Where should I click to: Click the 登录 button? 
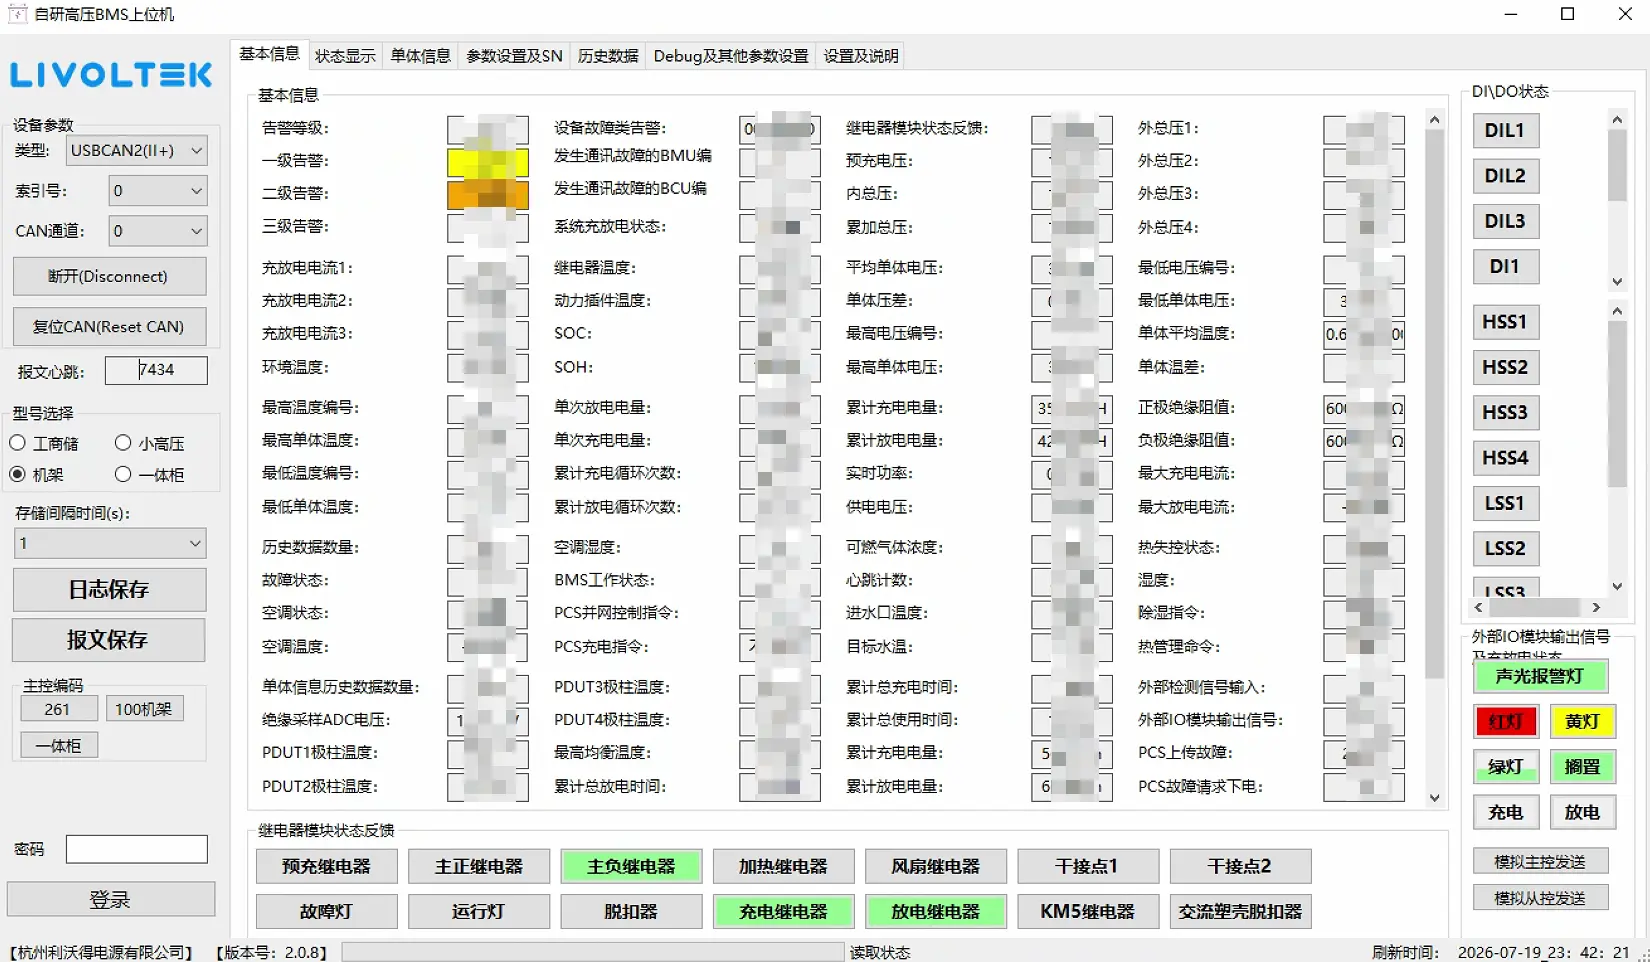[111, 899]
